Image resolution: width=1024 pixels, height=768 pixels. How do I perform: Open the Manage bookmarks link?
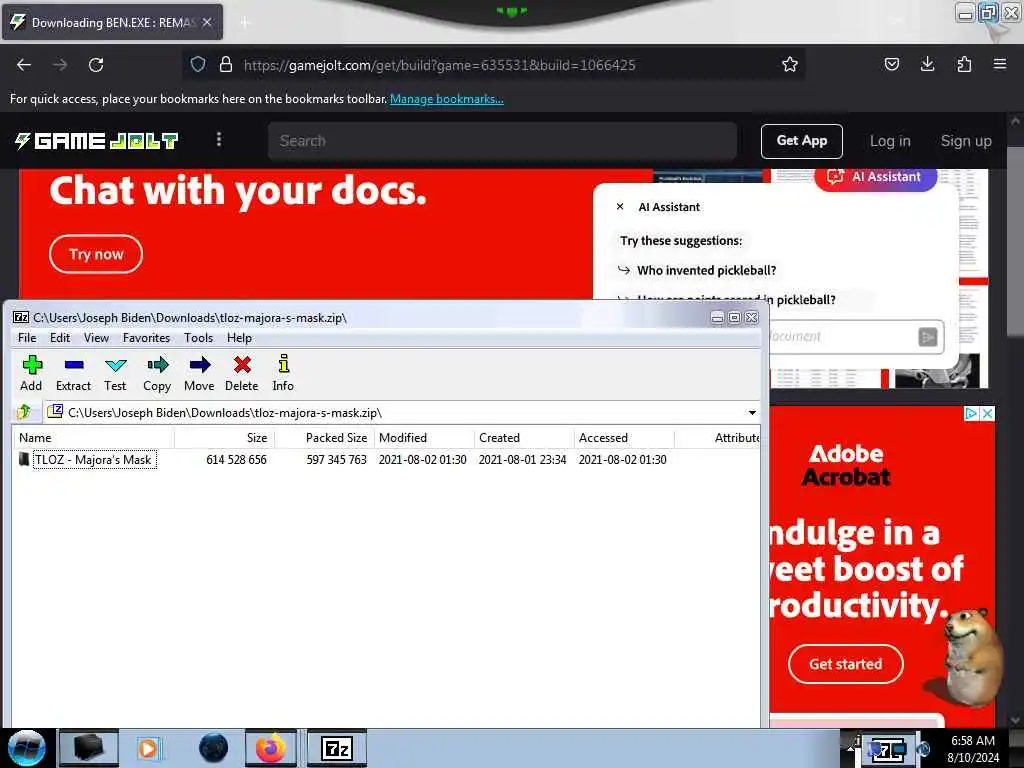point(447,99)
